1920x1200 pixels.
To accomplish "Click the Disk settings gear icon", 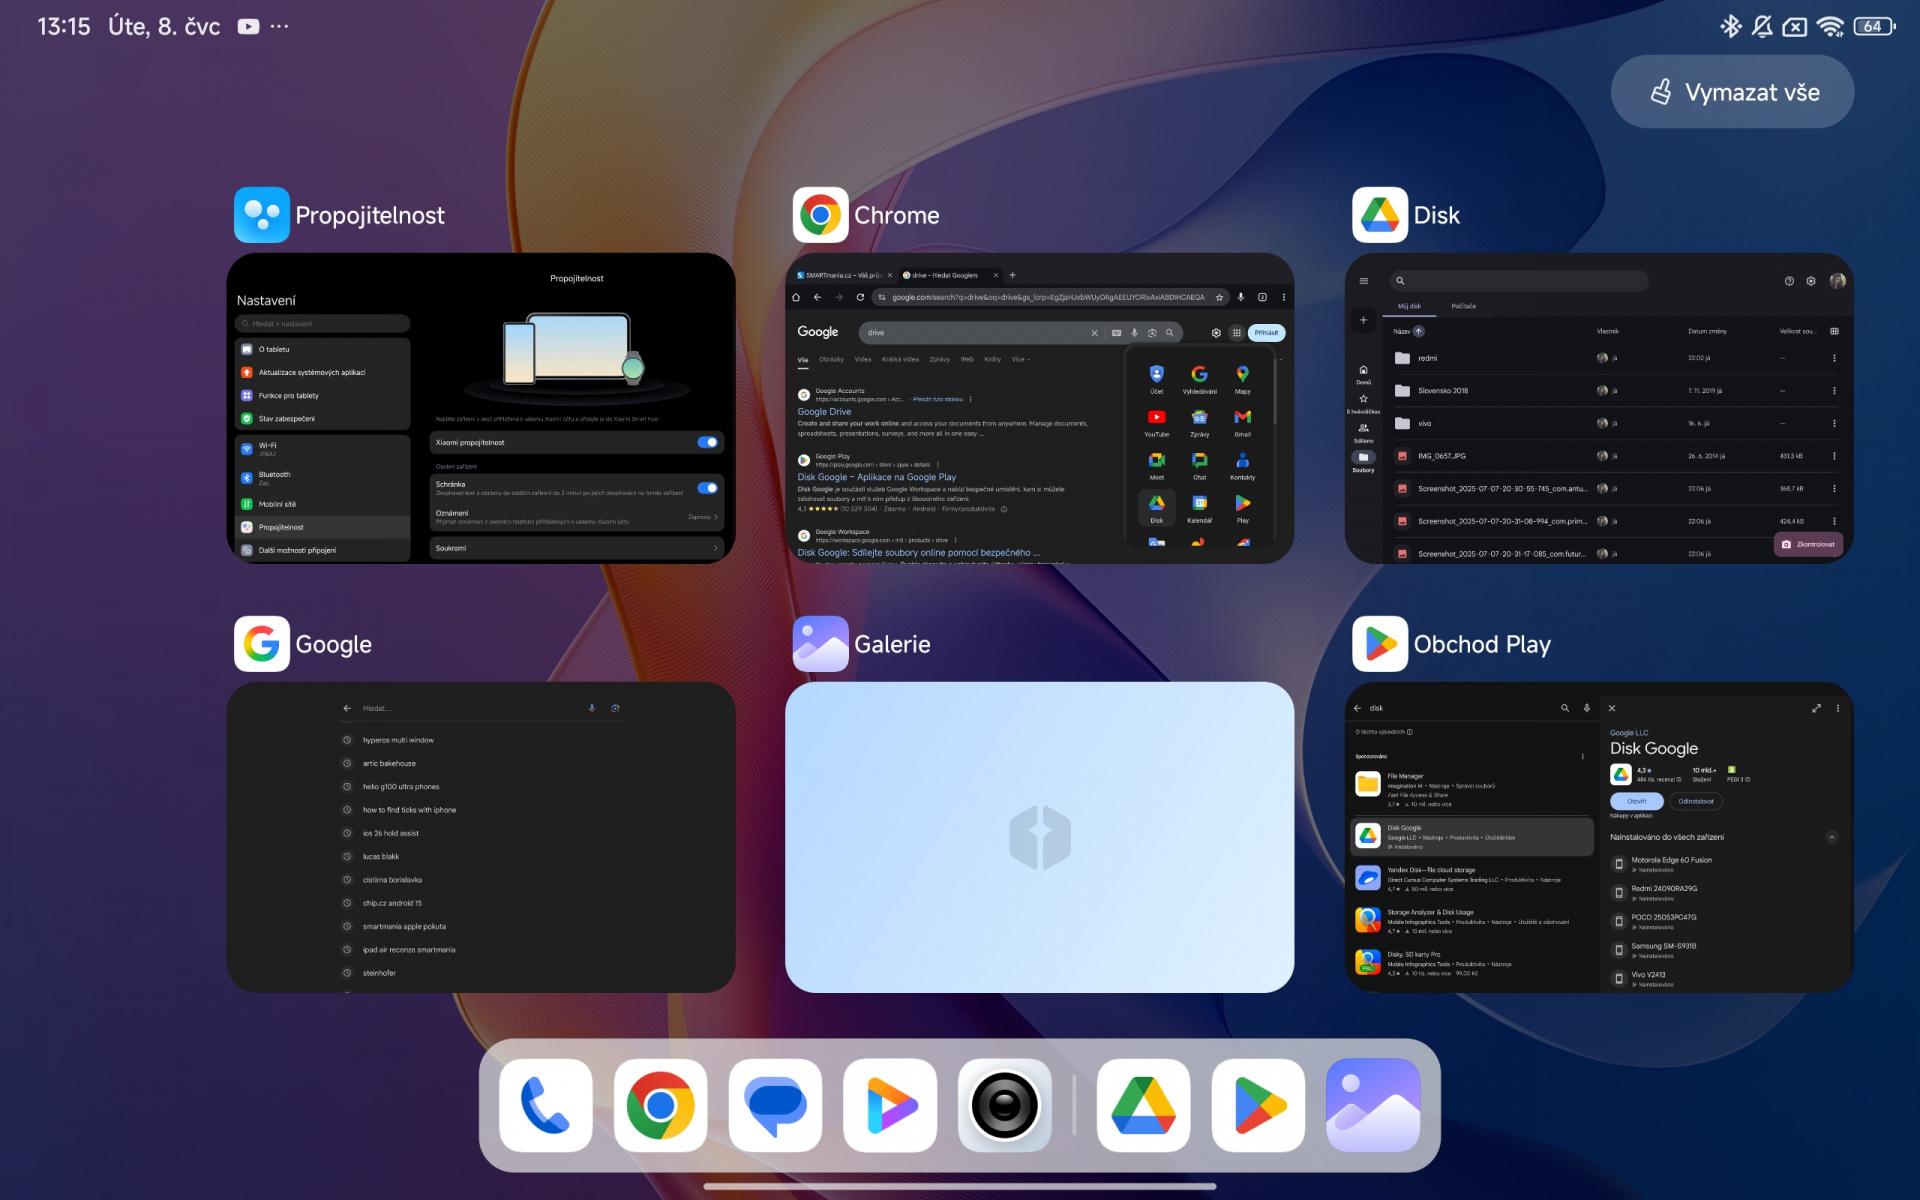I will pos(1811,281).
